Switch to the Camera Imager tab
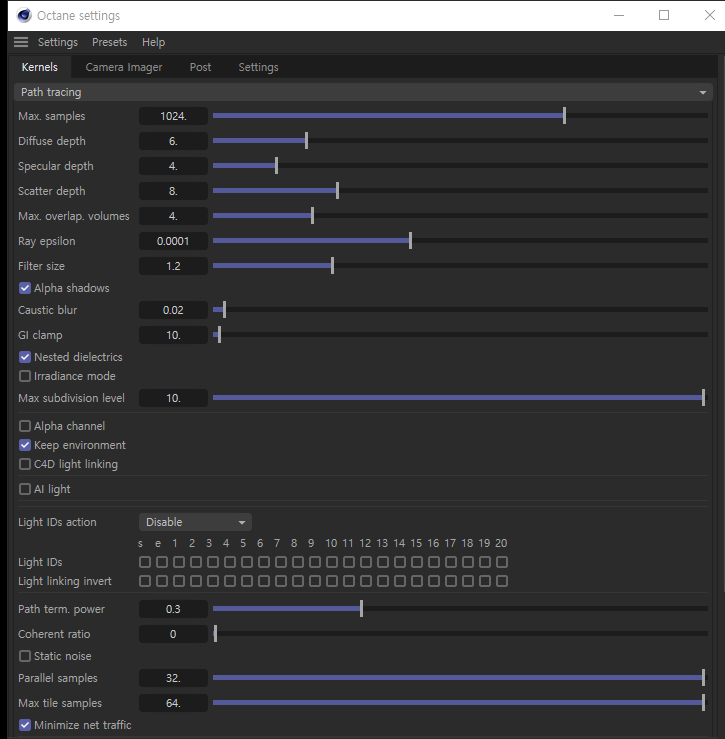The height and width of the screenshot is (739, 725). click(124, 67)
